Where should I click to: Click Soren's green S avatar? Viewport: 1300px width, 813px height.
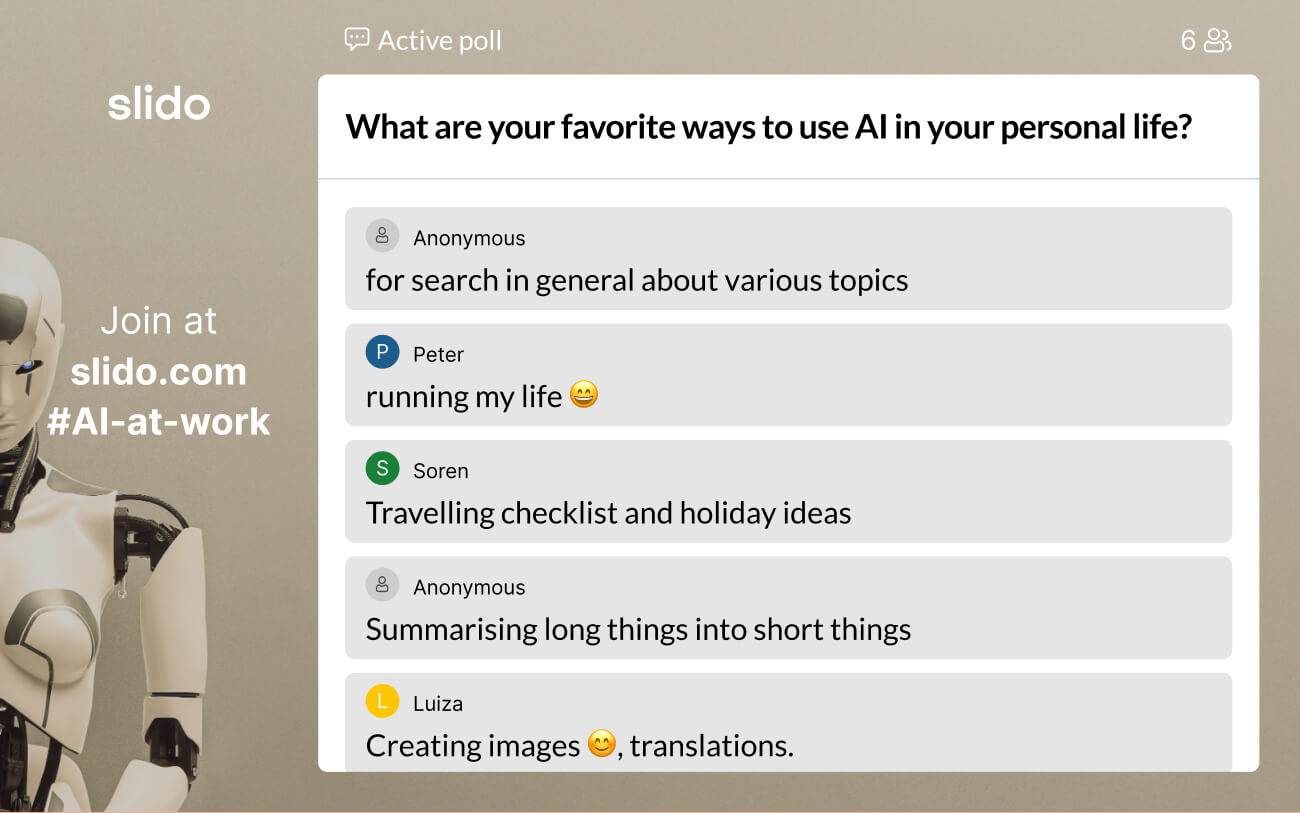(382, 469)
